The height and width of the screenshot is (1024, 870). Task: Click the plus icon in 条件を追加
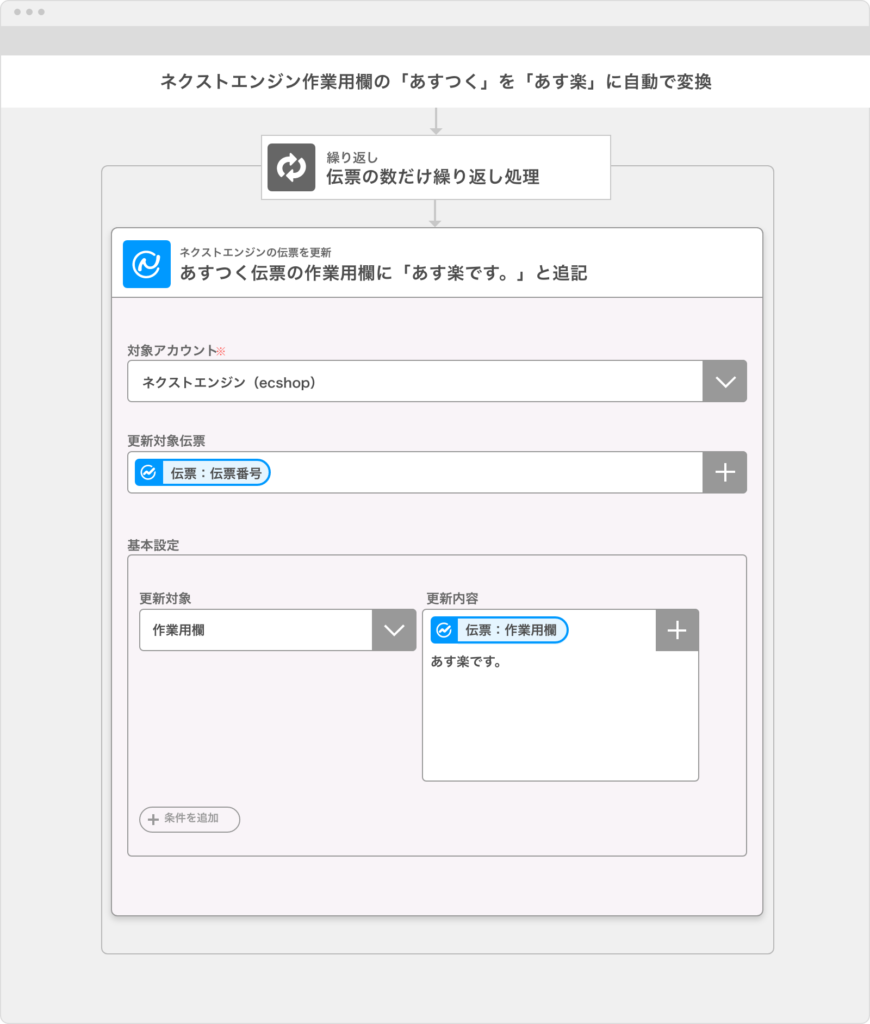tap(153, 819)
